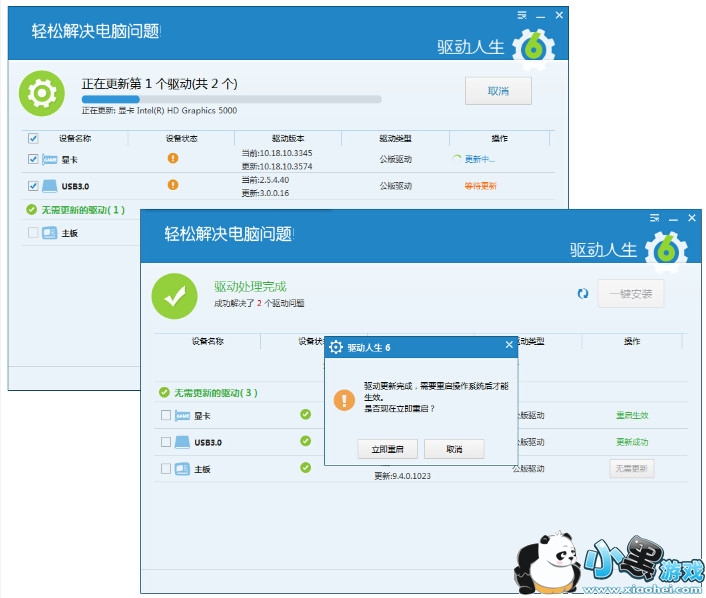Close the back 驱动人生 window
The height and width of the screenshot is (598, 706).
[x=559, y=15]
